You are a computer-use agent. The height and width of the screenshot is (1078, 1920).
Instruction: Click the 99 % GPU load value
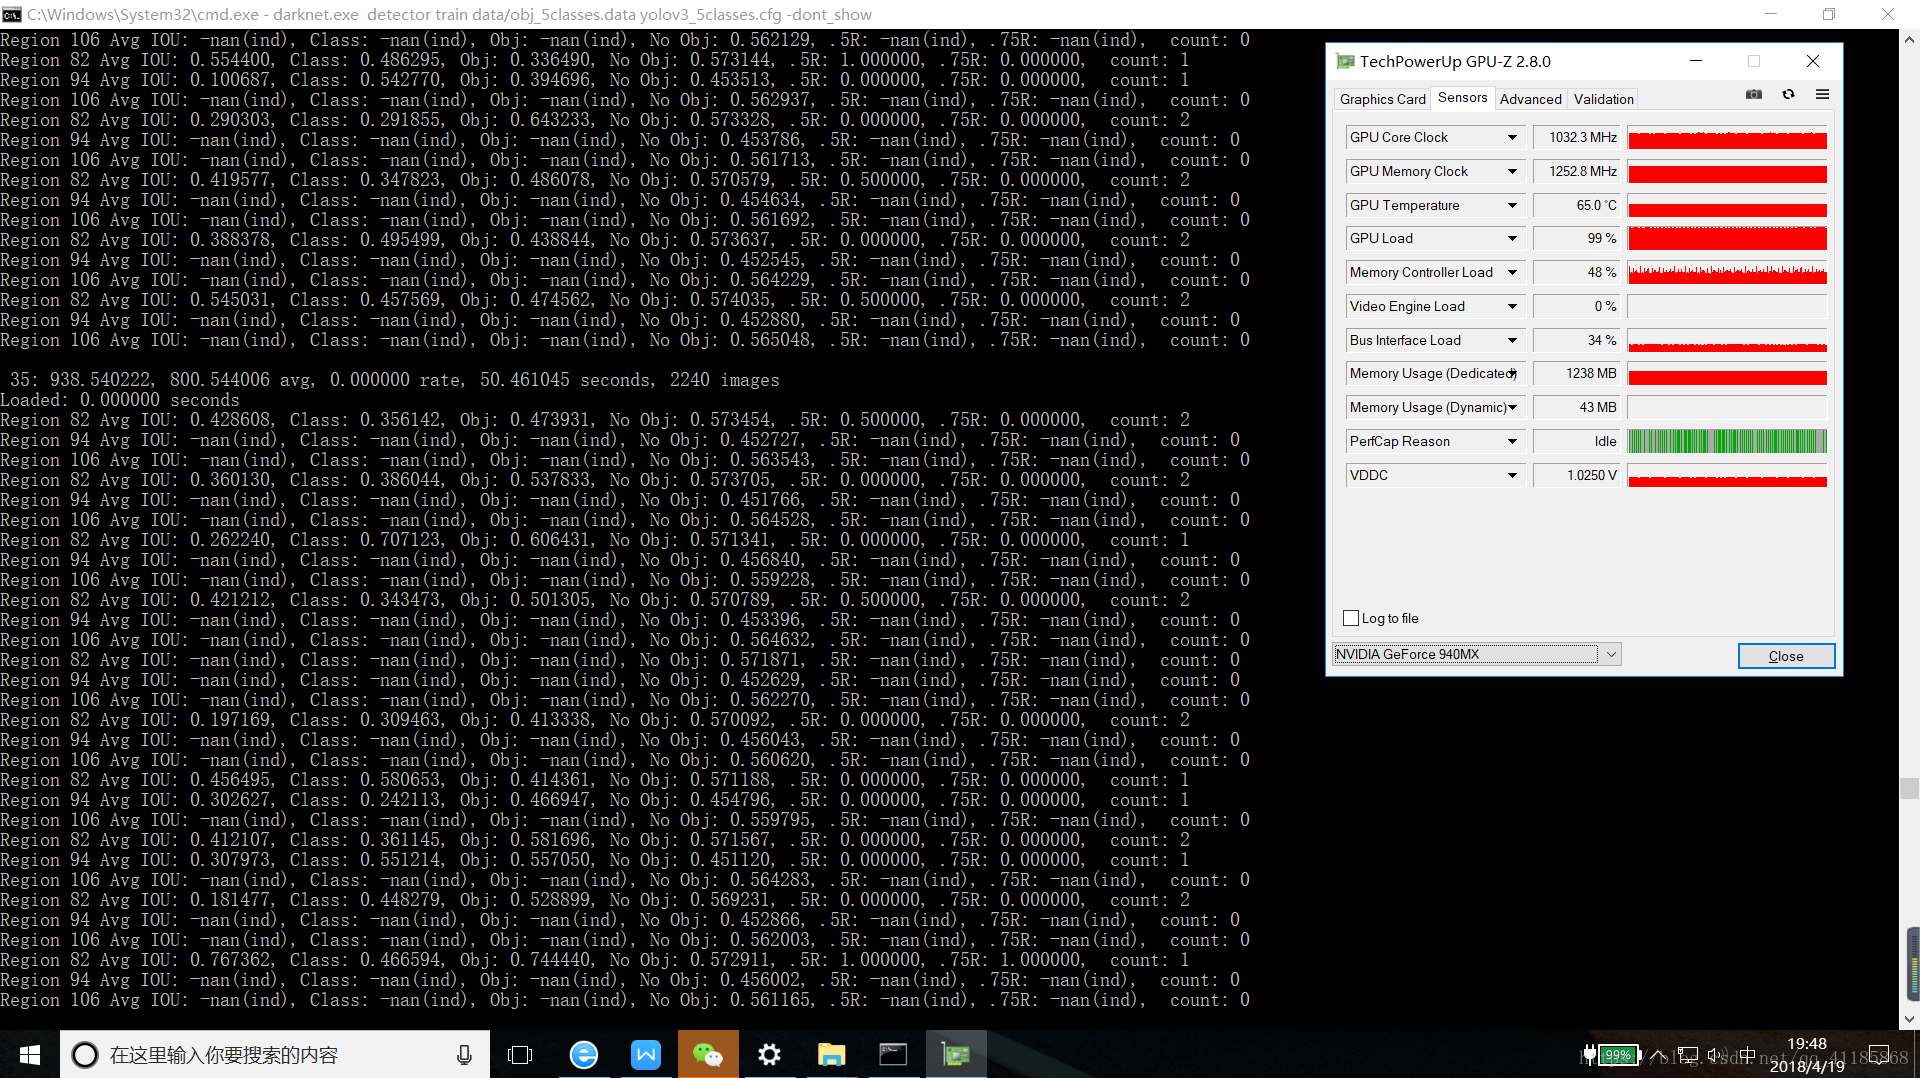tap(1577, 239)
